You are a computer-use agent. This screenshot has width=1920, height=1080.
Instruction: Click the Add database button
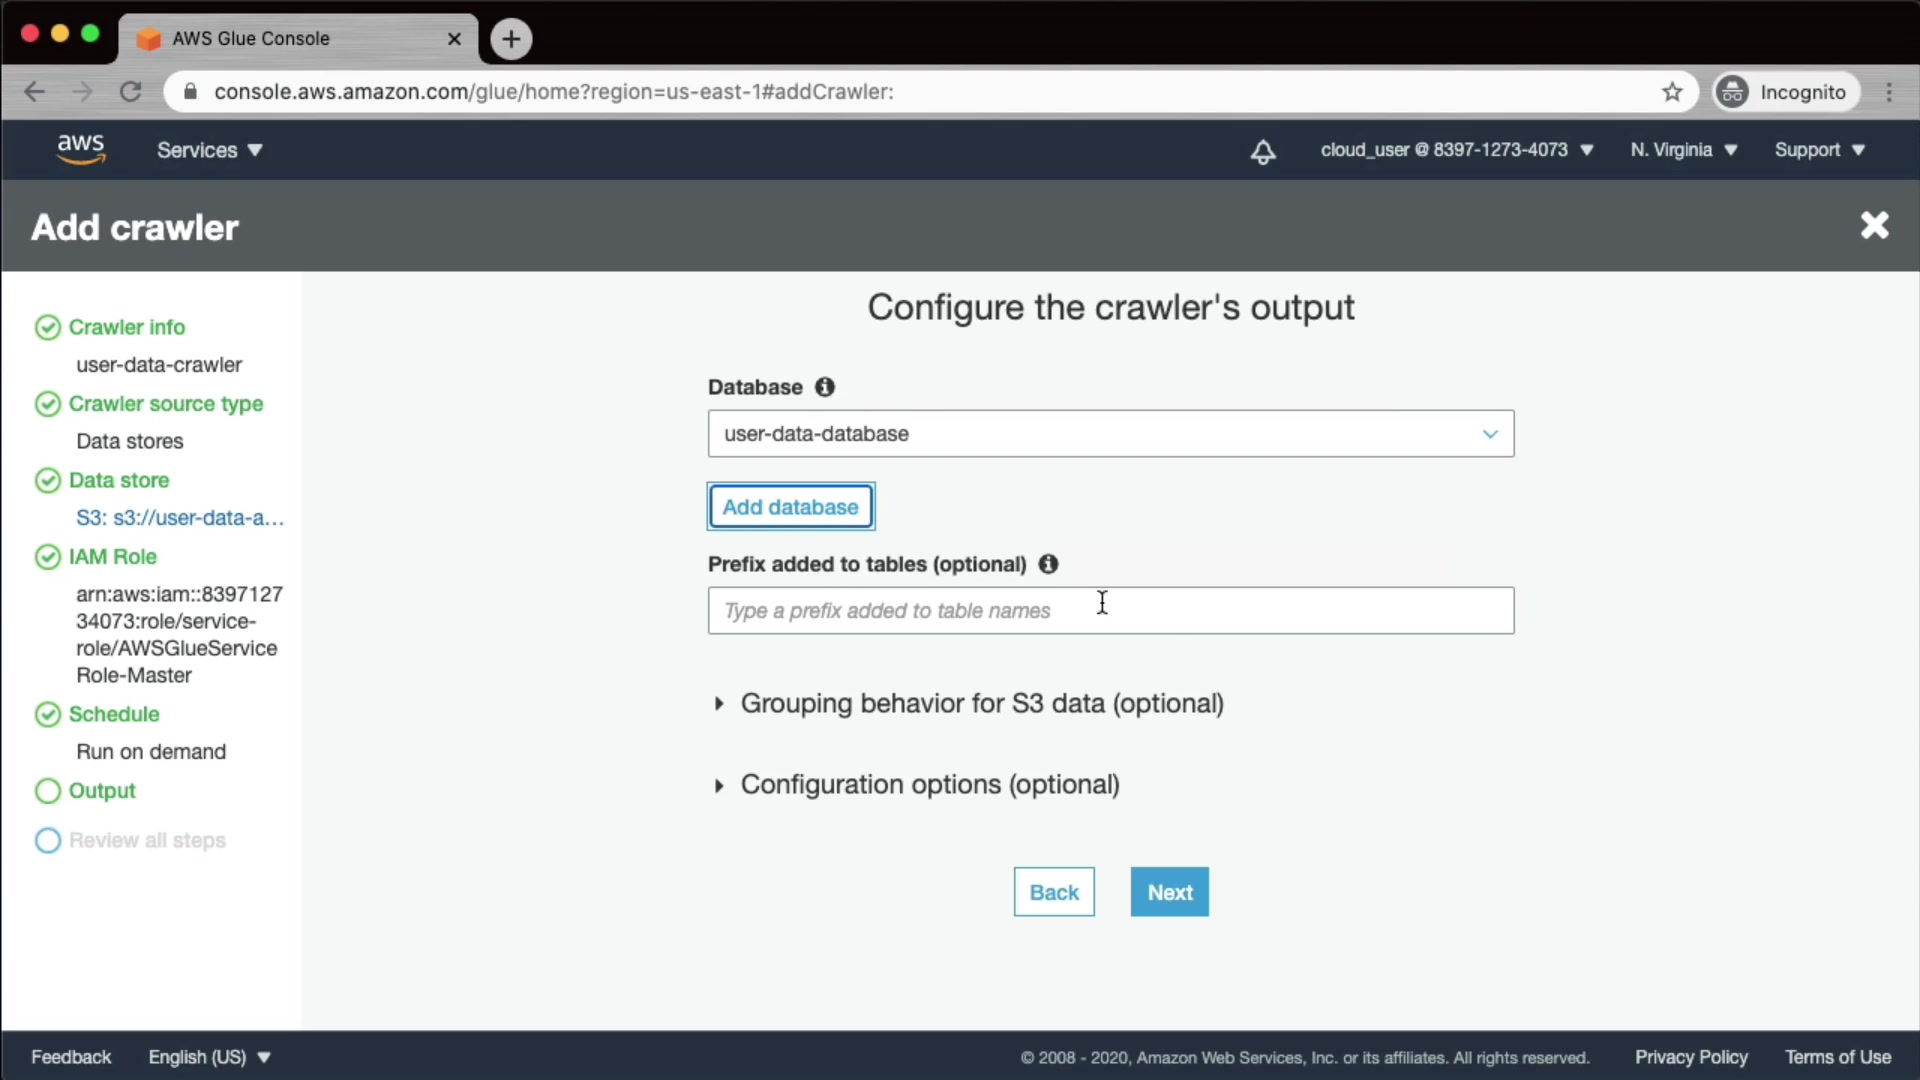tap(790, 507)
